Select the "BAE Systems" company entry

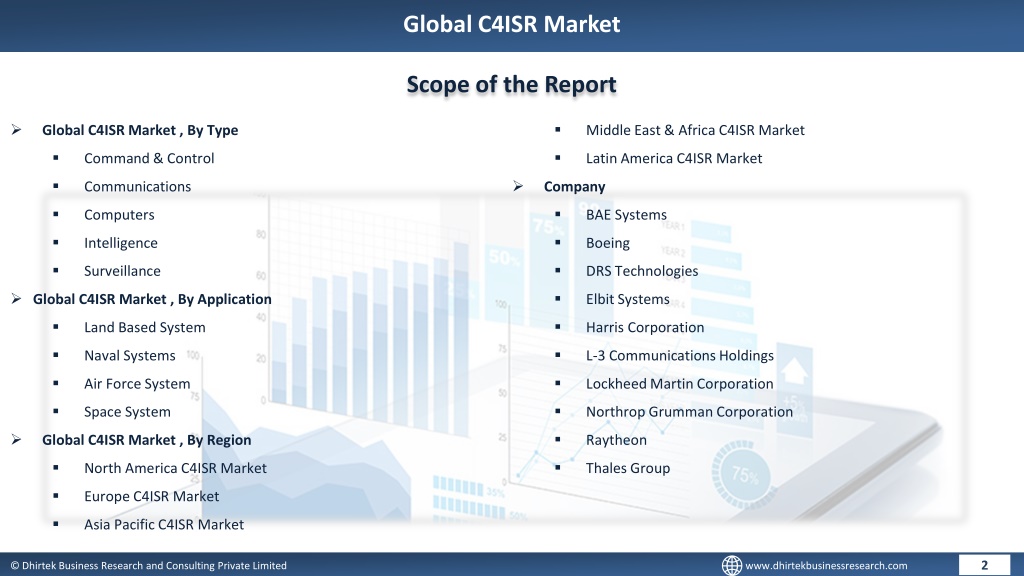coord(626,215)
